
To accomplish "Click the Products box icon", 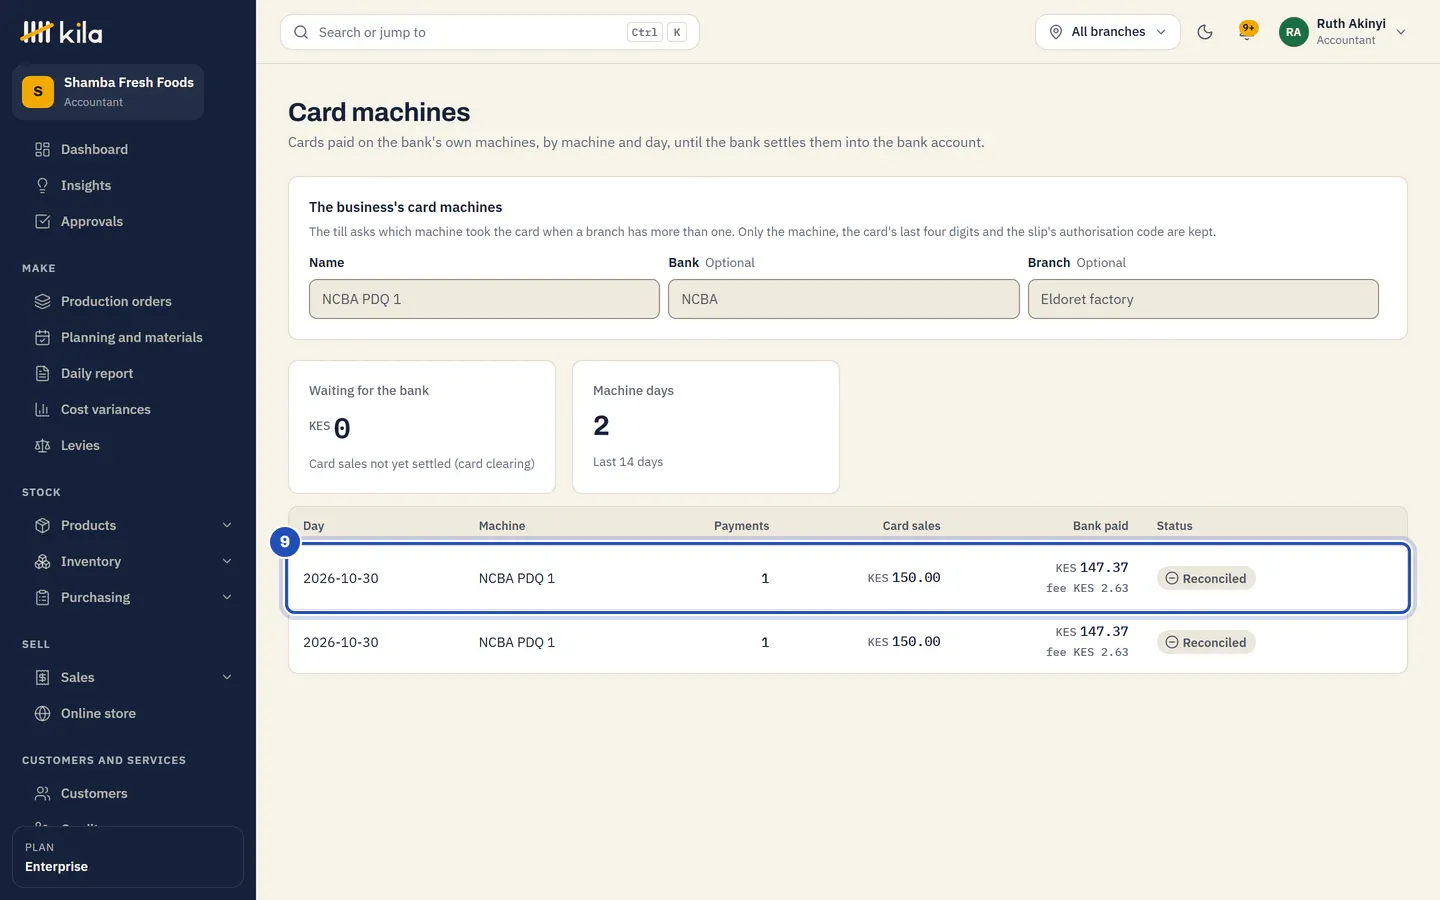I will pos(42,525).
